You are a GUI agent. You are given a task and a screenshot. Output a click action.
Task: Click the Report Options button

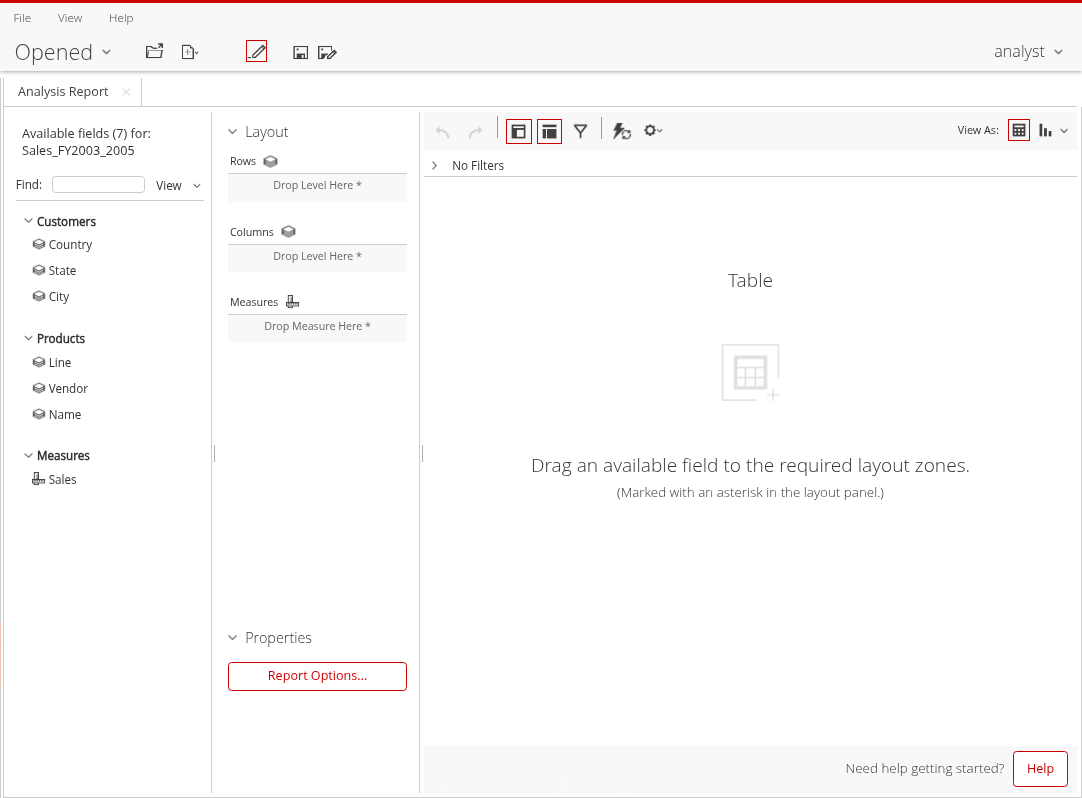(x=317, y=676)
